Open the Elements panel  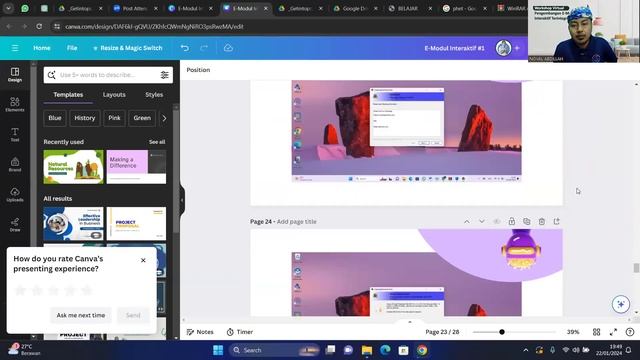tap(15, 104)
